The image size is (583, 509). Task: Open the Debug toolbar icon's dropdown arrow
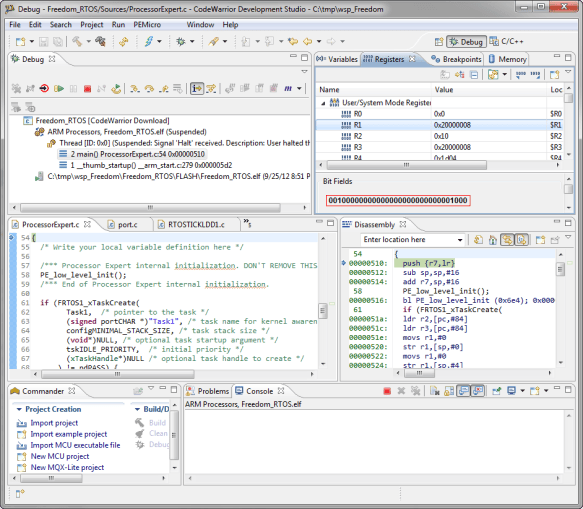click(x=192, y=41)
